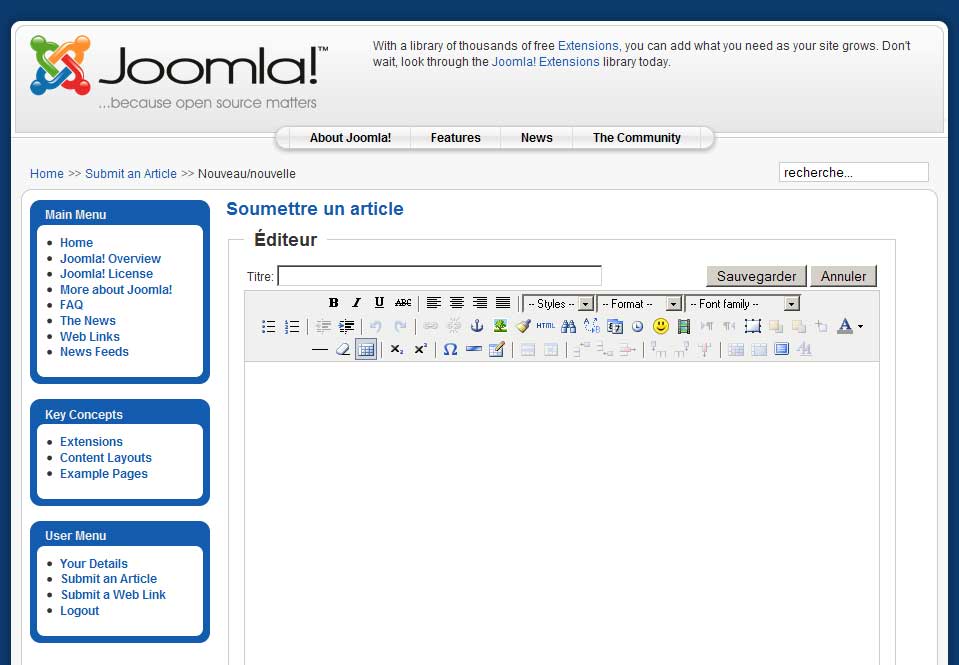The width and height of the screenshot is (959, 665).
Task: Decrease indent with the outdent icon
Action: tap(323, 326)
